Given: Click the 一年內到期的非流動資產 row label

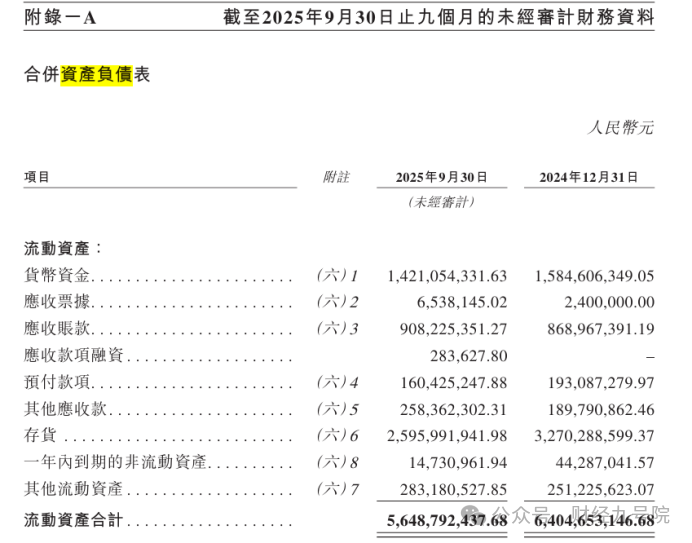Looking at the screenshot, I should point(115,462).
